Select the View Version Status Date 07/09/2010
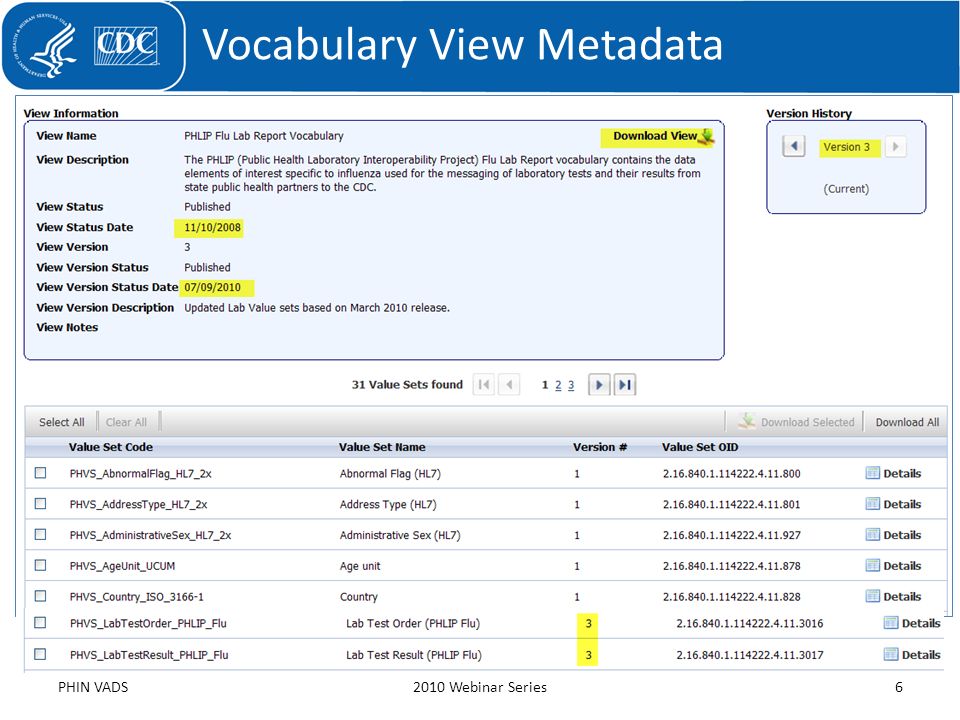This screenshot has width=960, height=720. click(x=212, y=287)
